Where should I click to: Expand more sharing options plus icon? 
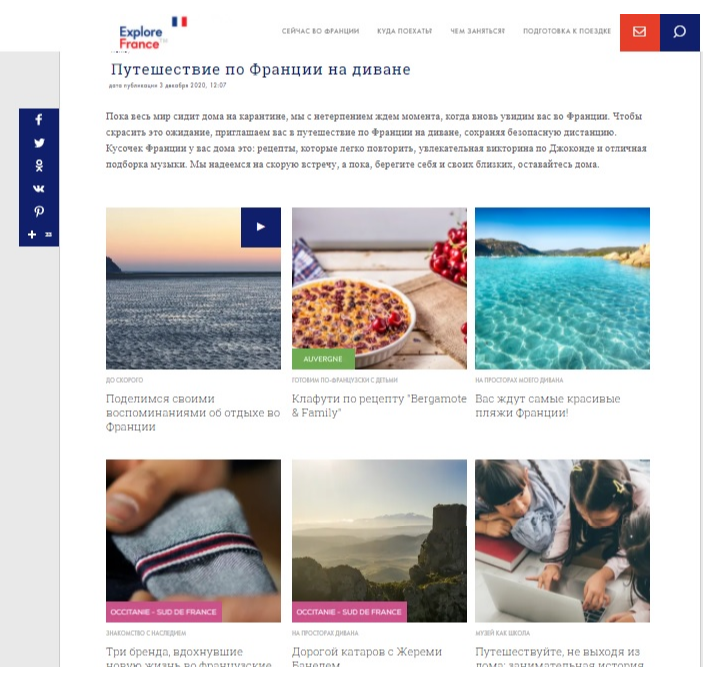click(32, 234)
